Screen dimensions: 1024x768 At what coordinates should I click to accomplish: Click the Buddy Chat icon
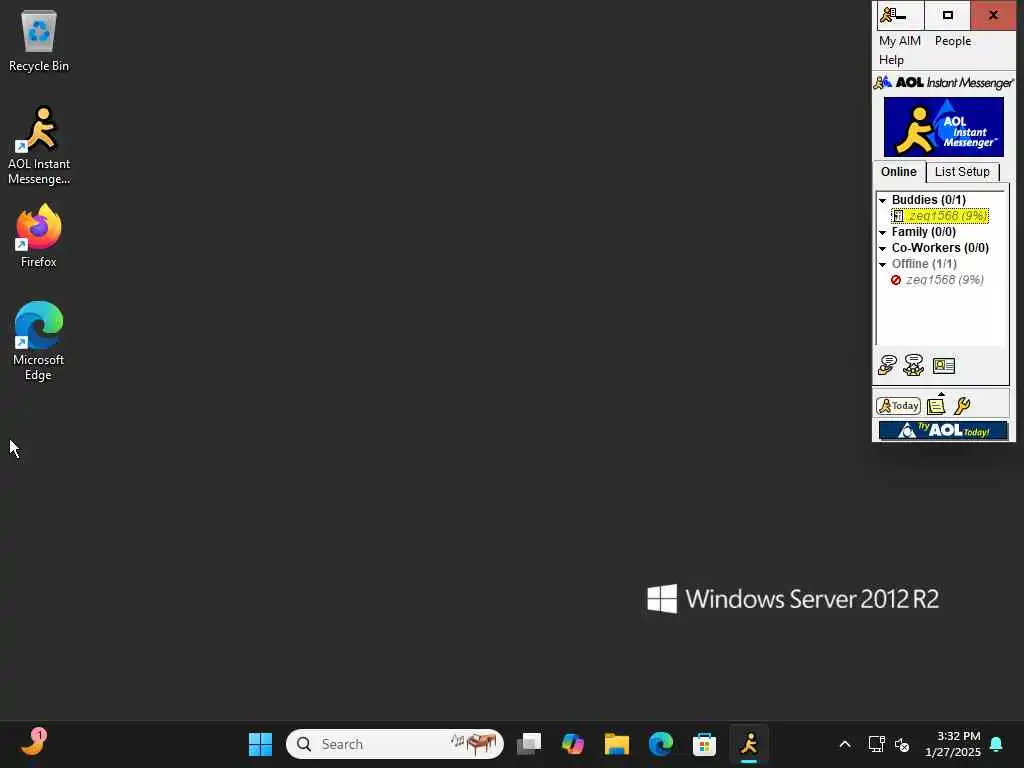pyautogui.click(x=914, y=365)
